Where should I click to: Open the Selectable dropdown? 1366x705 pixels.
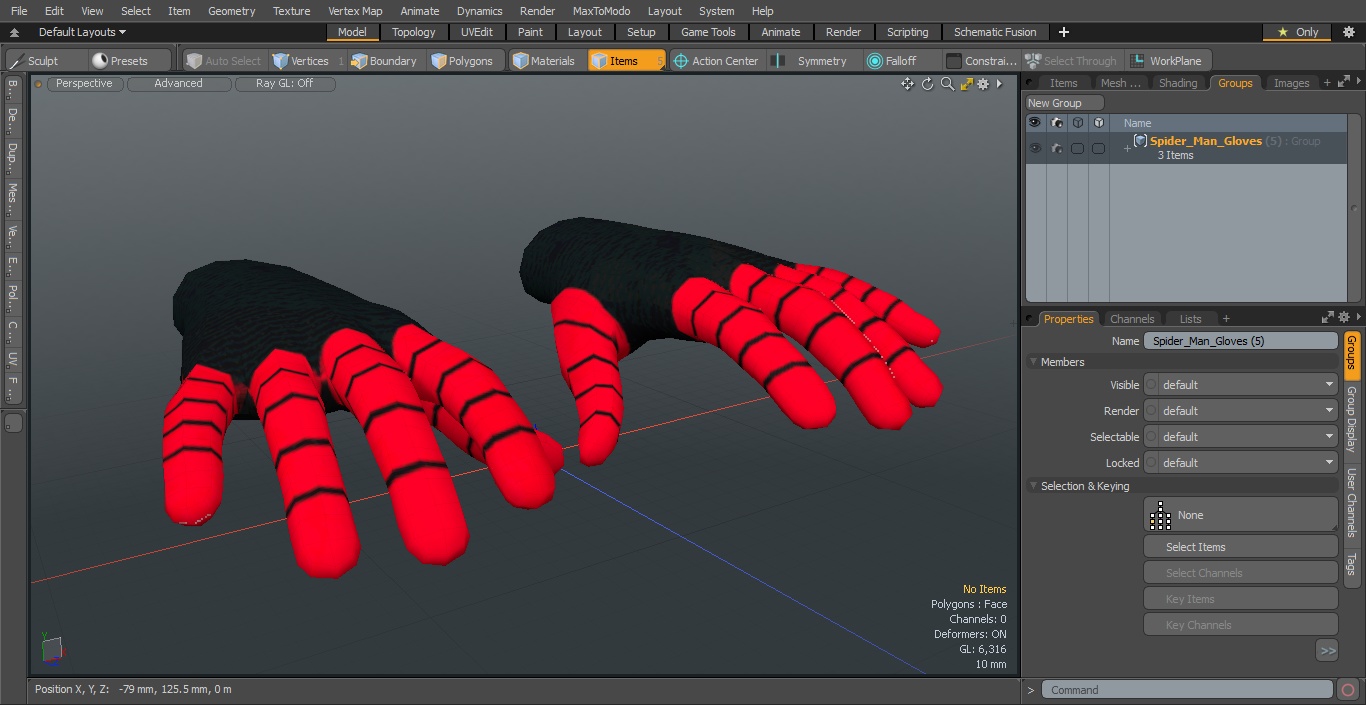(x=1240, y=437)
